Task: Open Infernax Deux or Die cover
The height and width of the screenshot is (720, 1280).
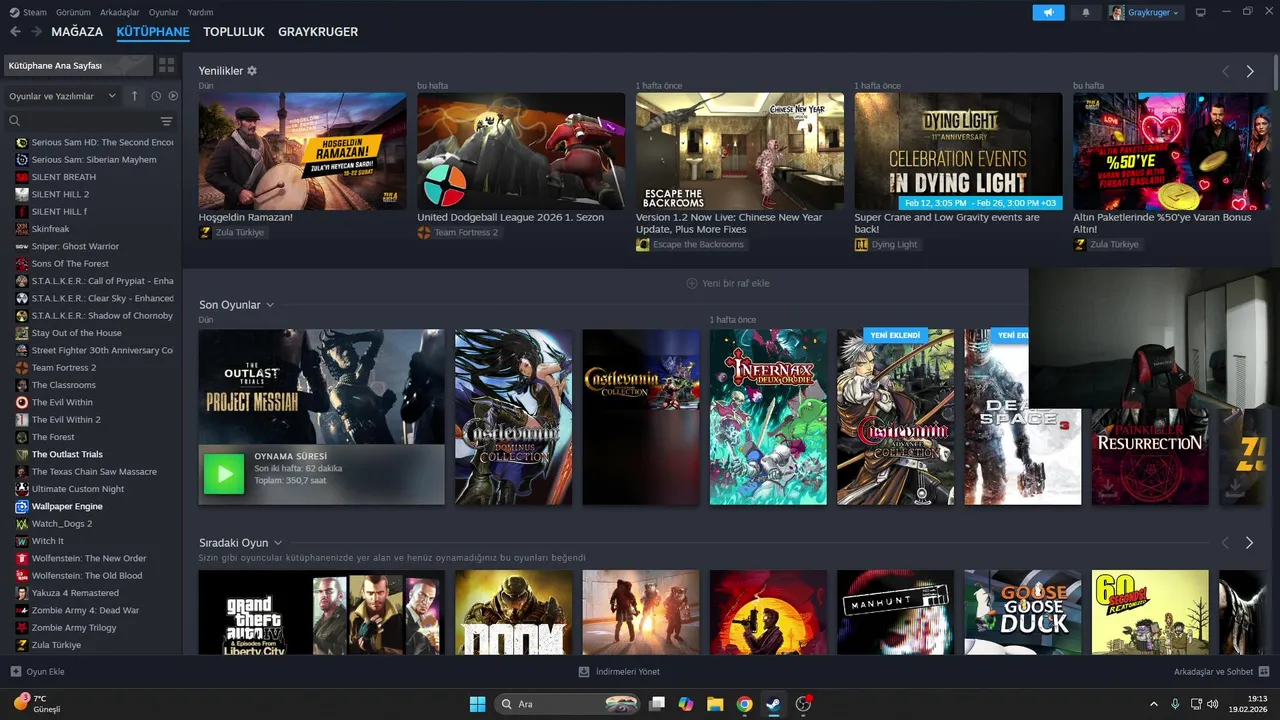Action: [768, 417]
